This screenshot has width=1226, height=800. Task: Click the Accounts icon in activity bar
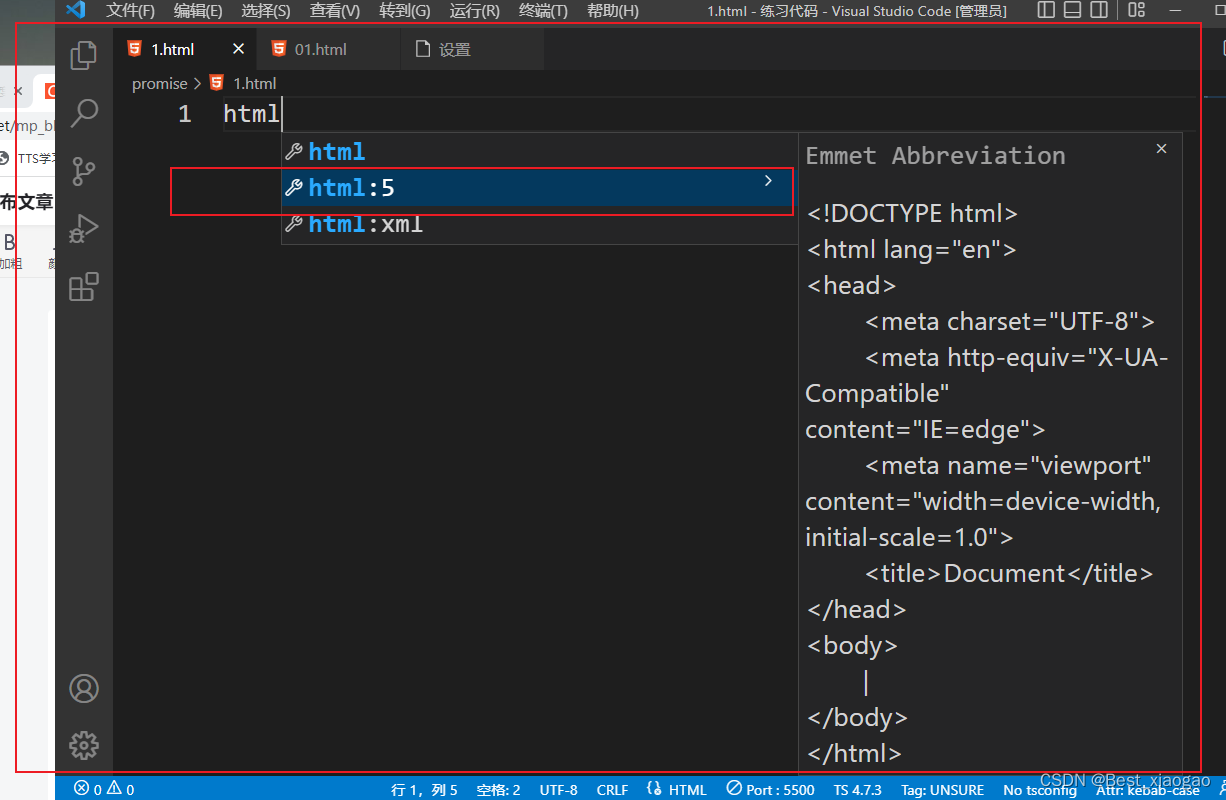[84, 688]
